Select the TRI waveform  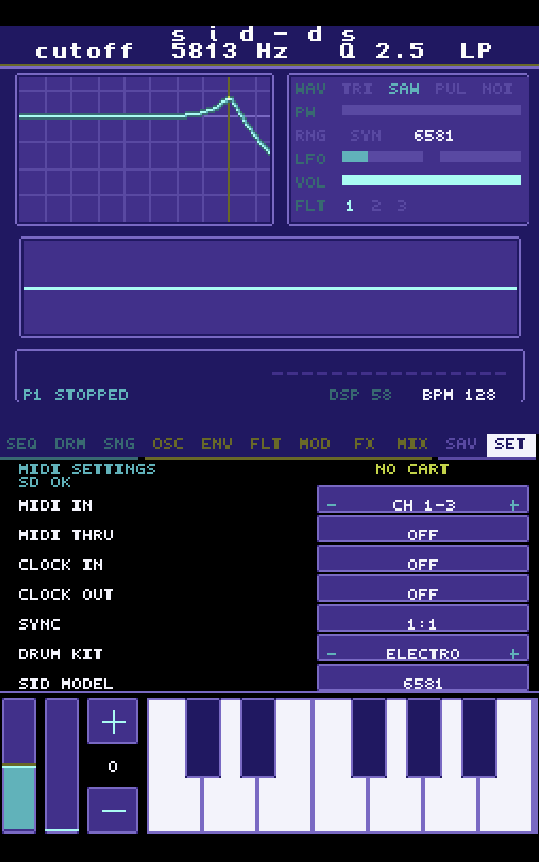click(357, 89)
